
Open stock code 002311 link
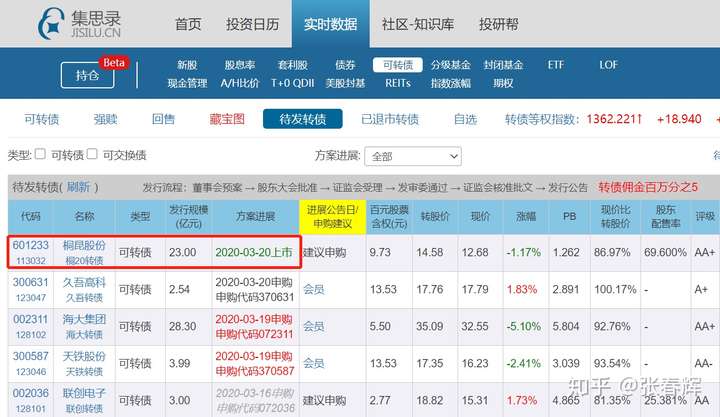[31, 319]
